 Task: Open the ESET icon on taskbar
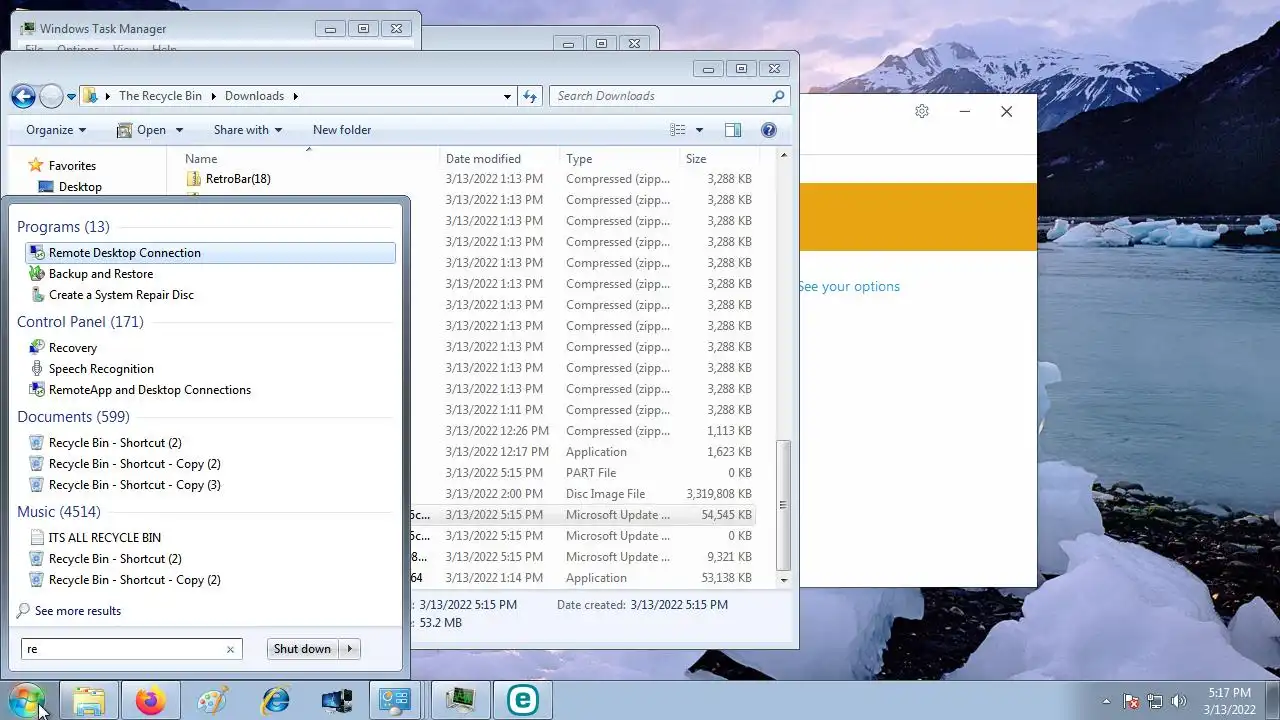(521, 701)
